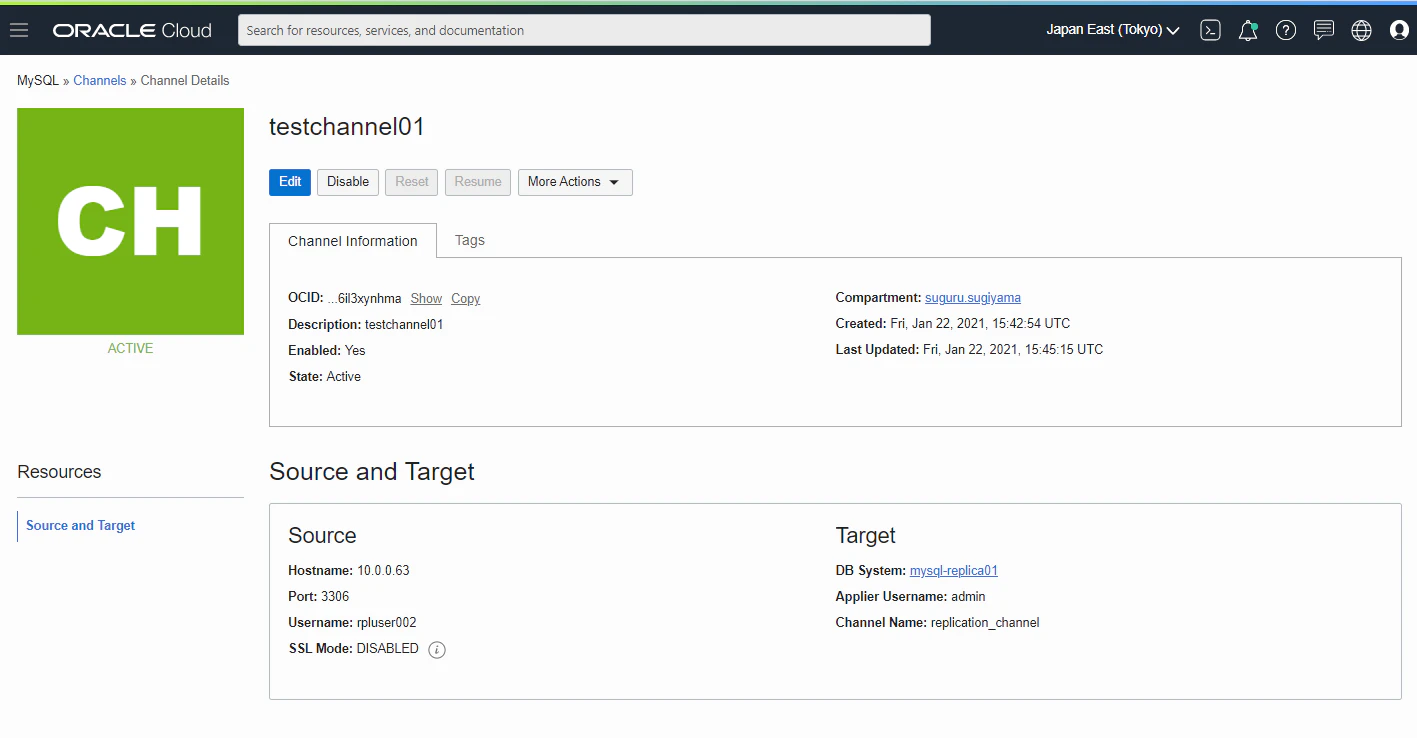Copy the OCID
The height and width of the screenshot is (738, 1417).
coord(465,298)
